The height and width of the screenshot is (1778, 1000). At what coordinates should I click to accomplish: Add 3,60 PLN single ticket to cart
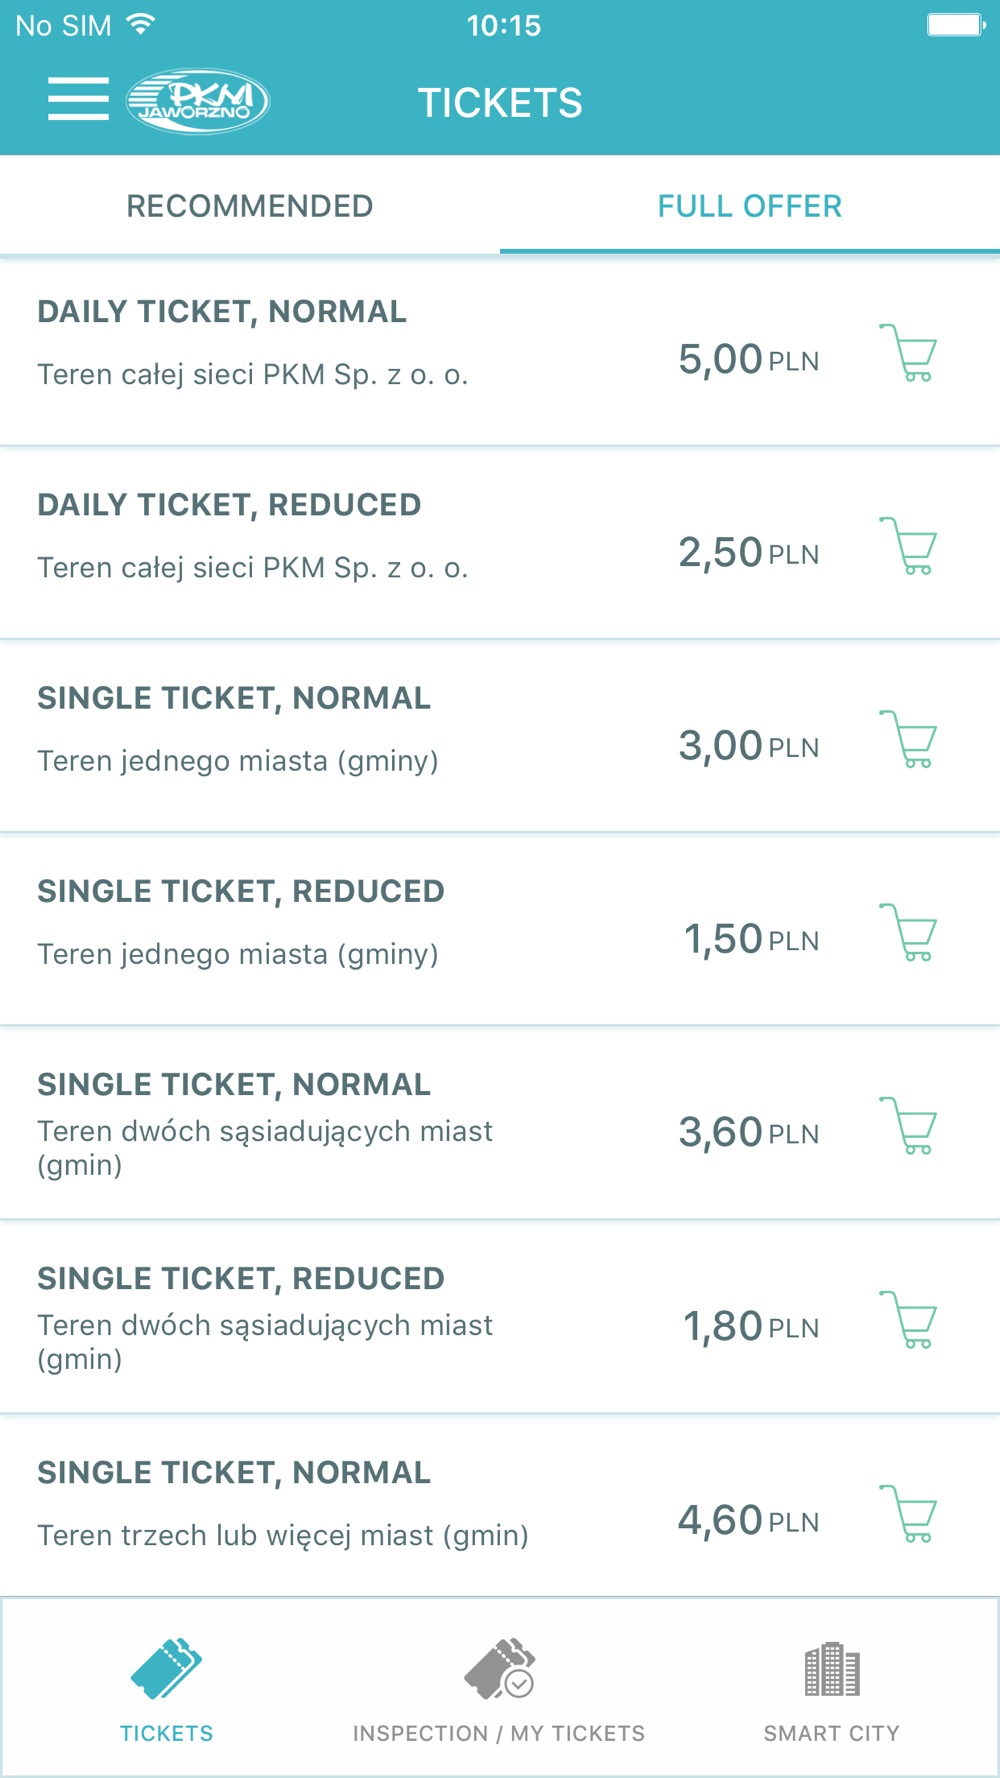click(x=908, y=1126)
